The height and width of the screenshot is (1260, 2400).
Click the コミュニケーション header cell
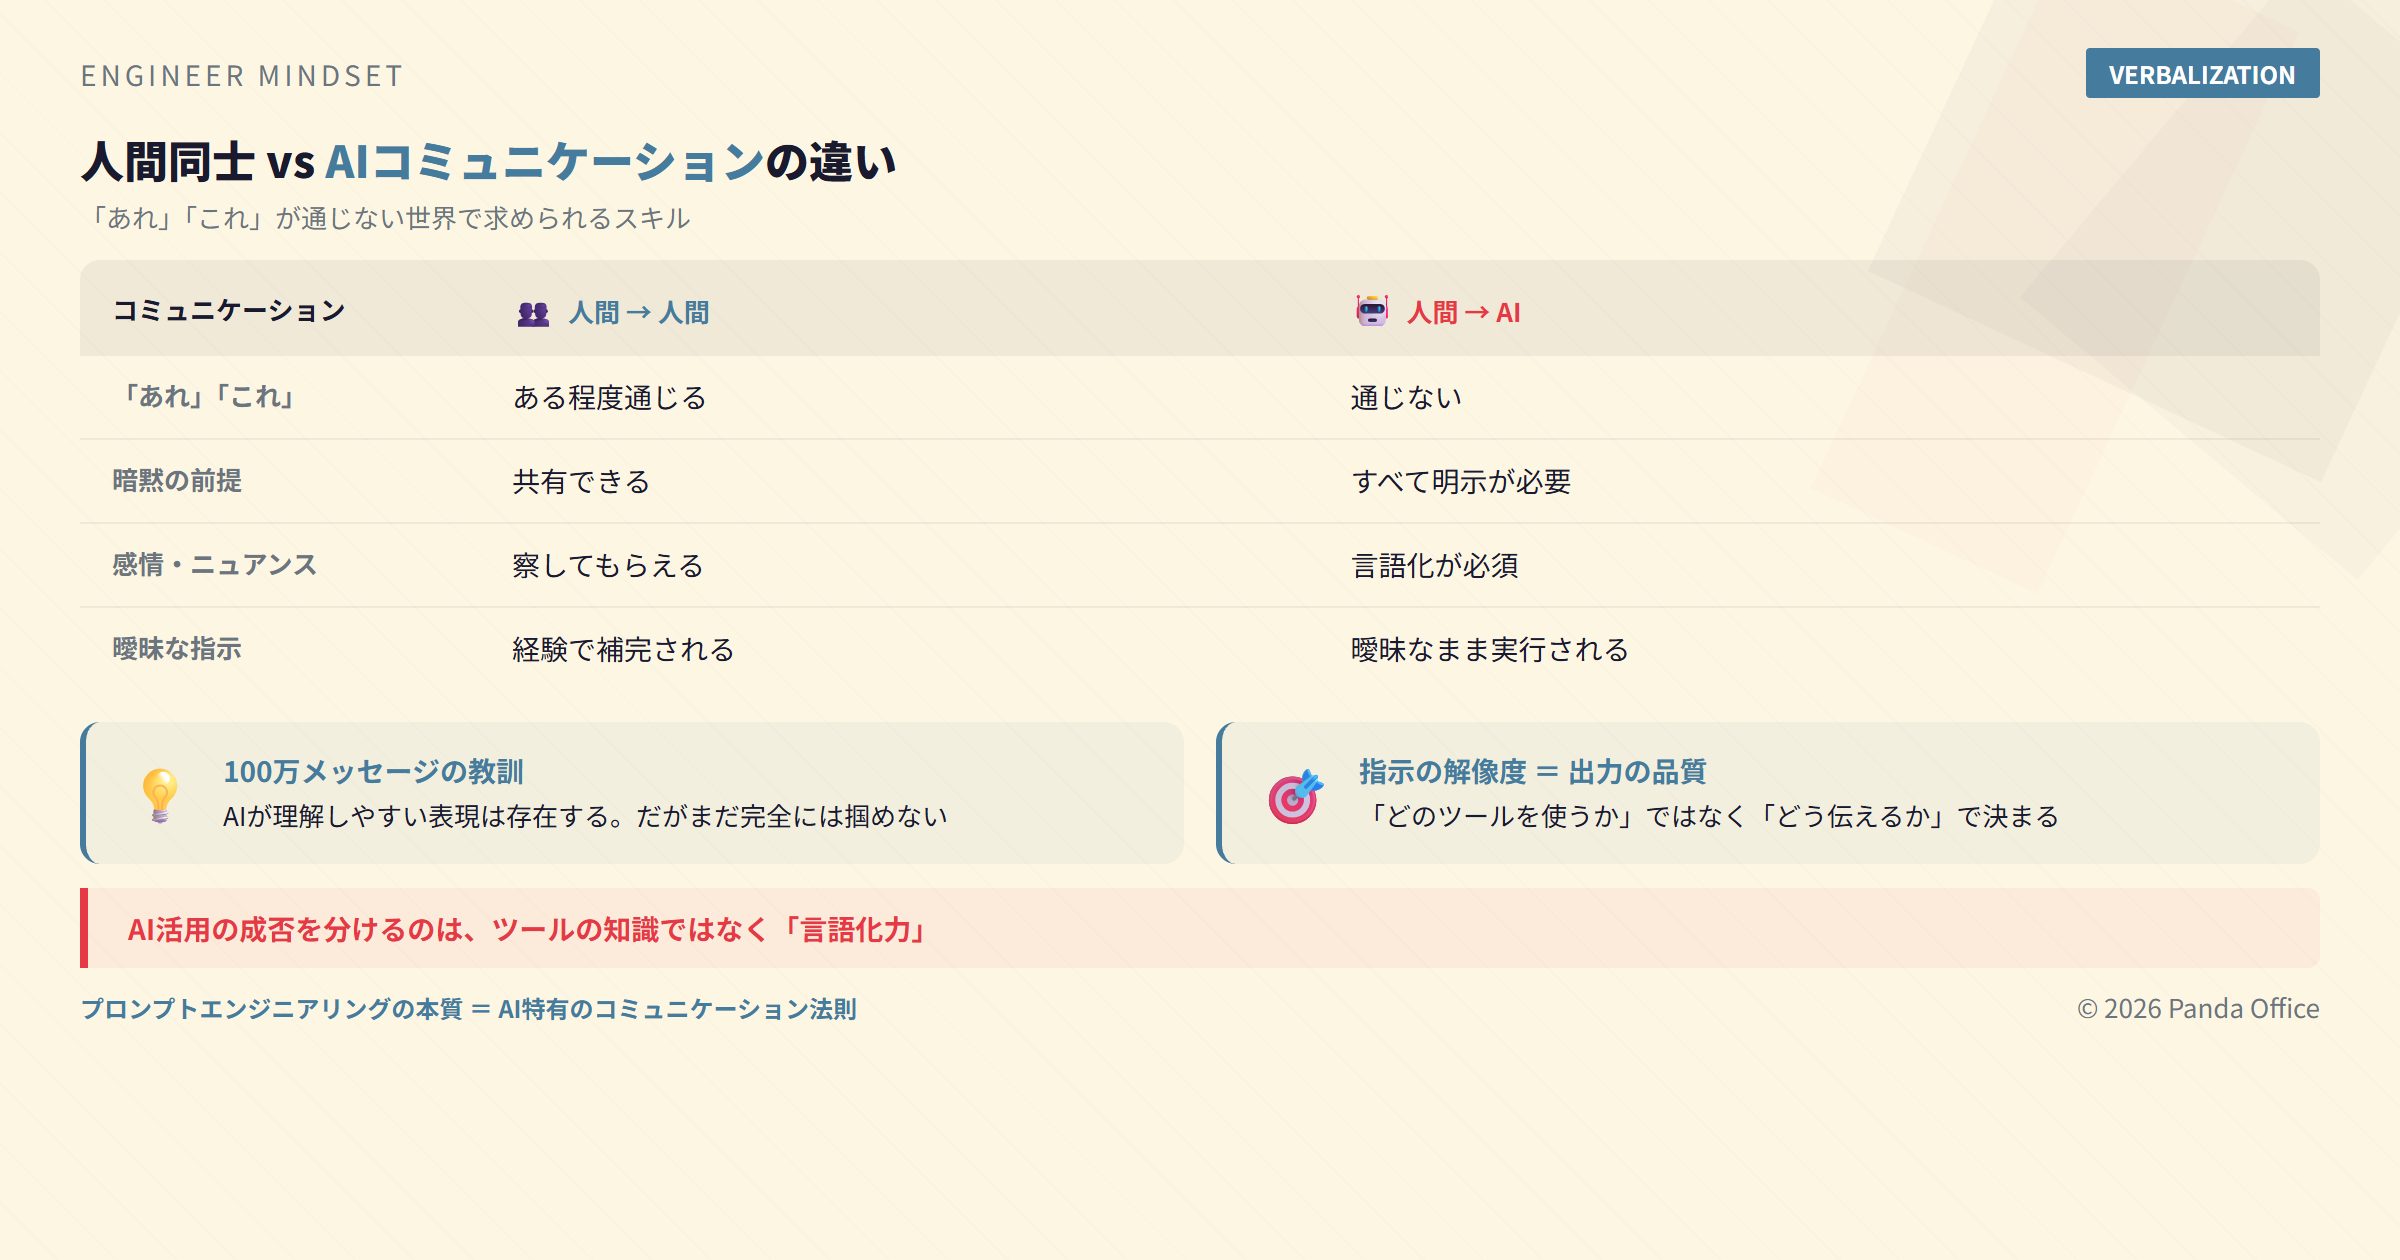(x=229, y=311)
